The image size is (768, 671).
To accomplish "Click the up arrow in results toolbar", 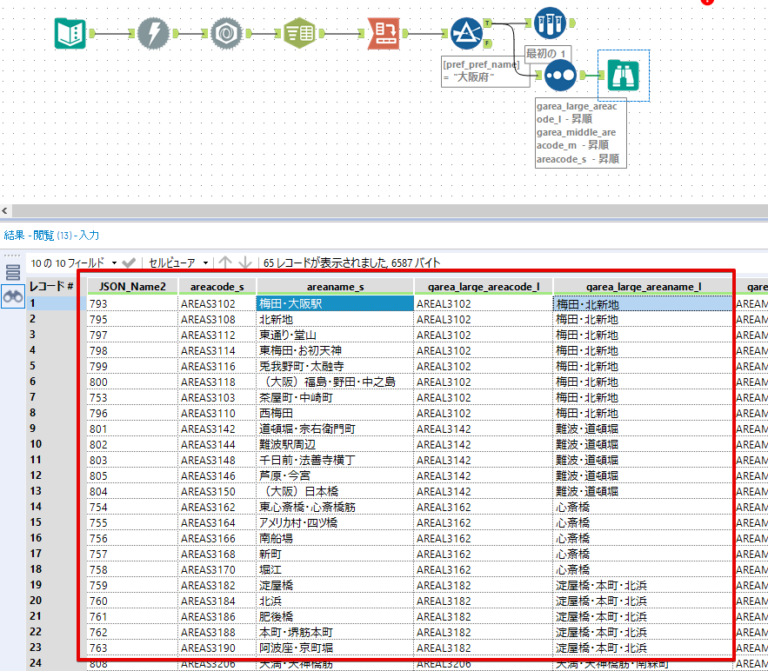I will pyautogui.click(x=226, y=263).
